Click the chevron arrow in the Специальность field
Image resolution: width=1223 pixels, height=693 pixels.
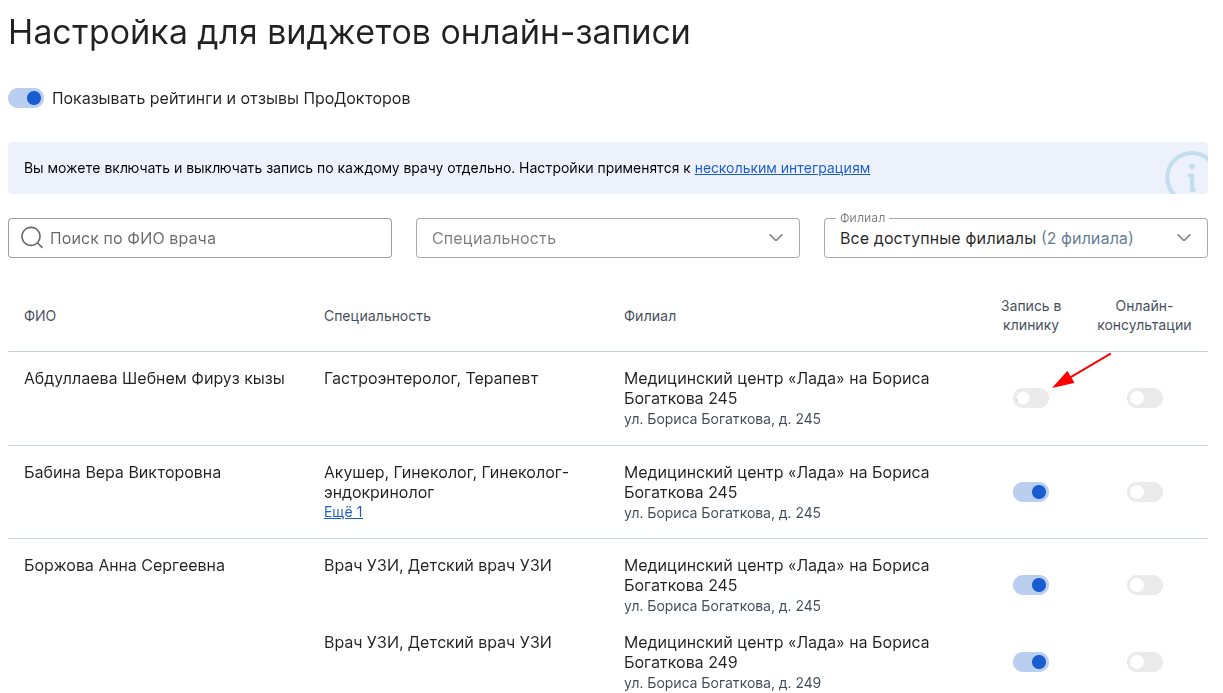tap(776, 238)
